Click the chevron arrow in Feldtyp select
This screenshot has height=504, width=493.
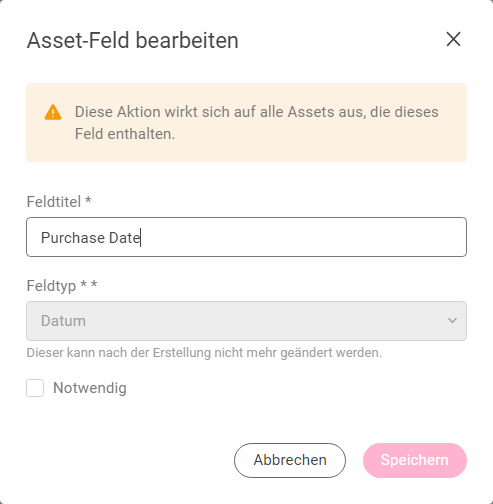(452, 321)
